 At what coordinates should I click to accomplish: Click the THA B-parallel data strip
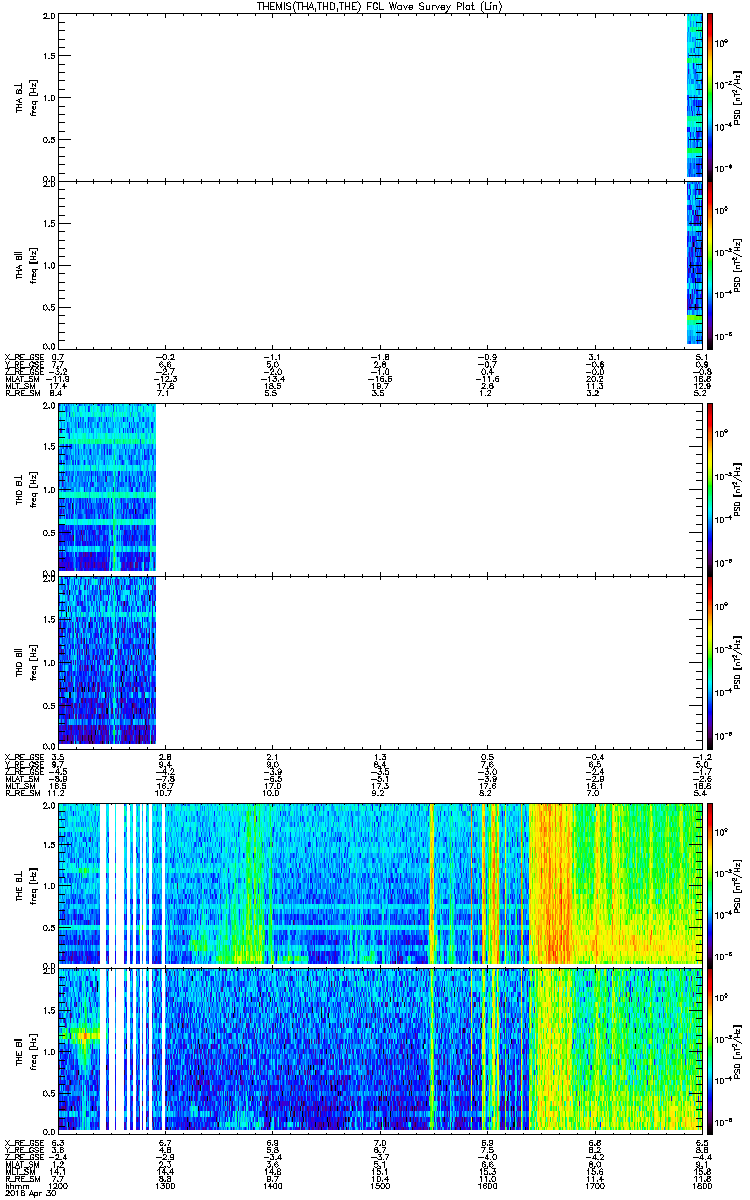coord(695,264)
